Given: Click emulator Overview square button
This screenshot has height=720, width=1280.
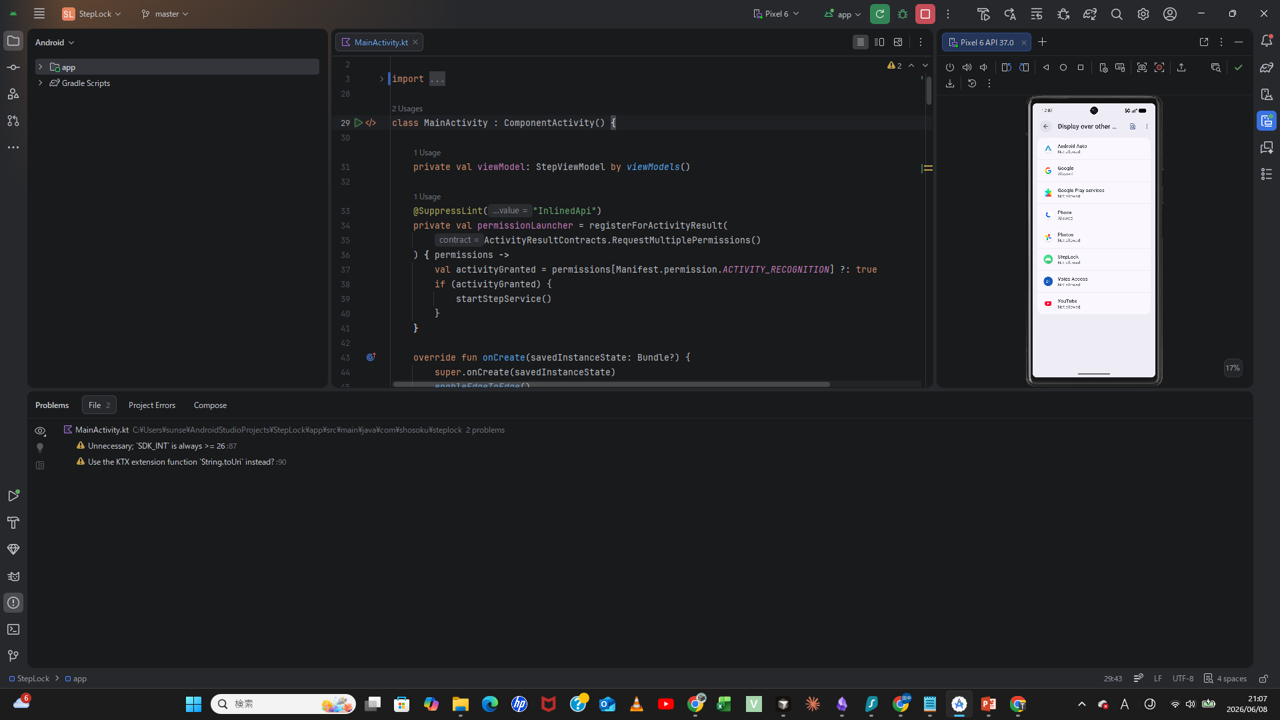Looking at the screenshot, I should tap(1081, 67).
